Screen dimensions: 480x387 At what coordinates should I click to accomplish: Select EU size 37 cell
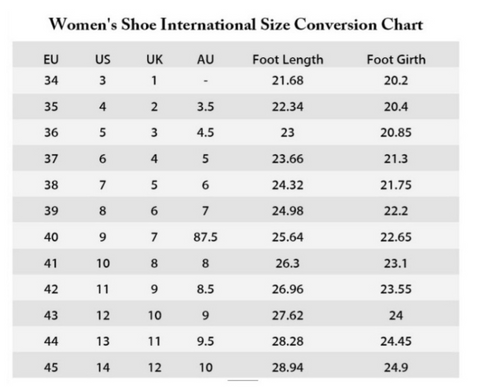(x=51, y=159)
